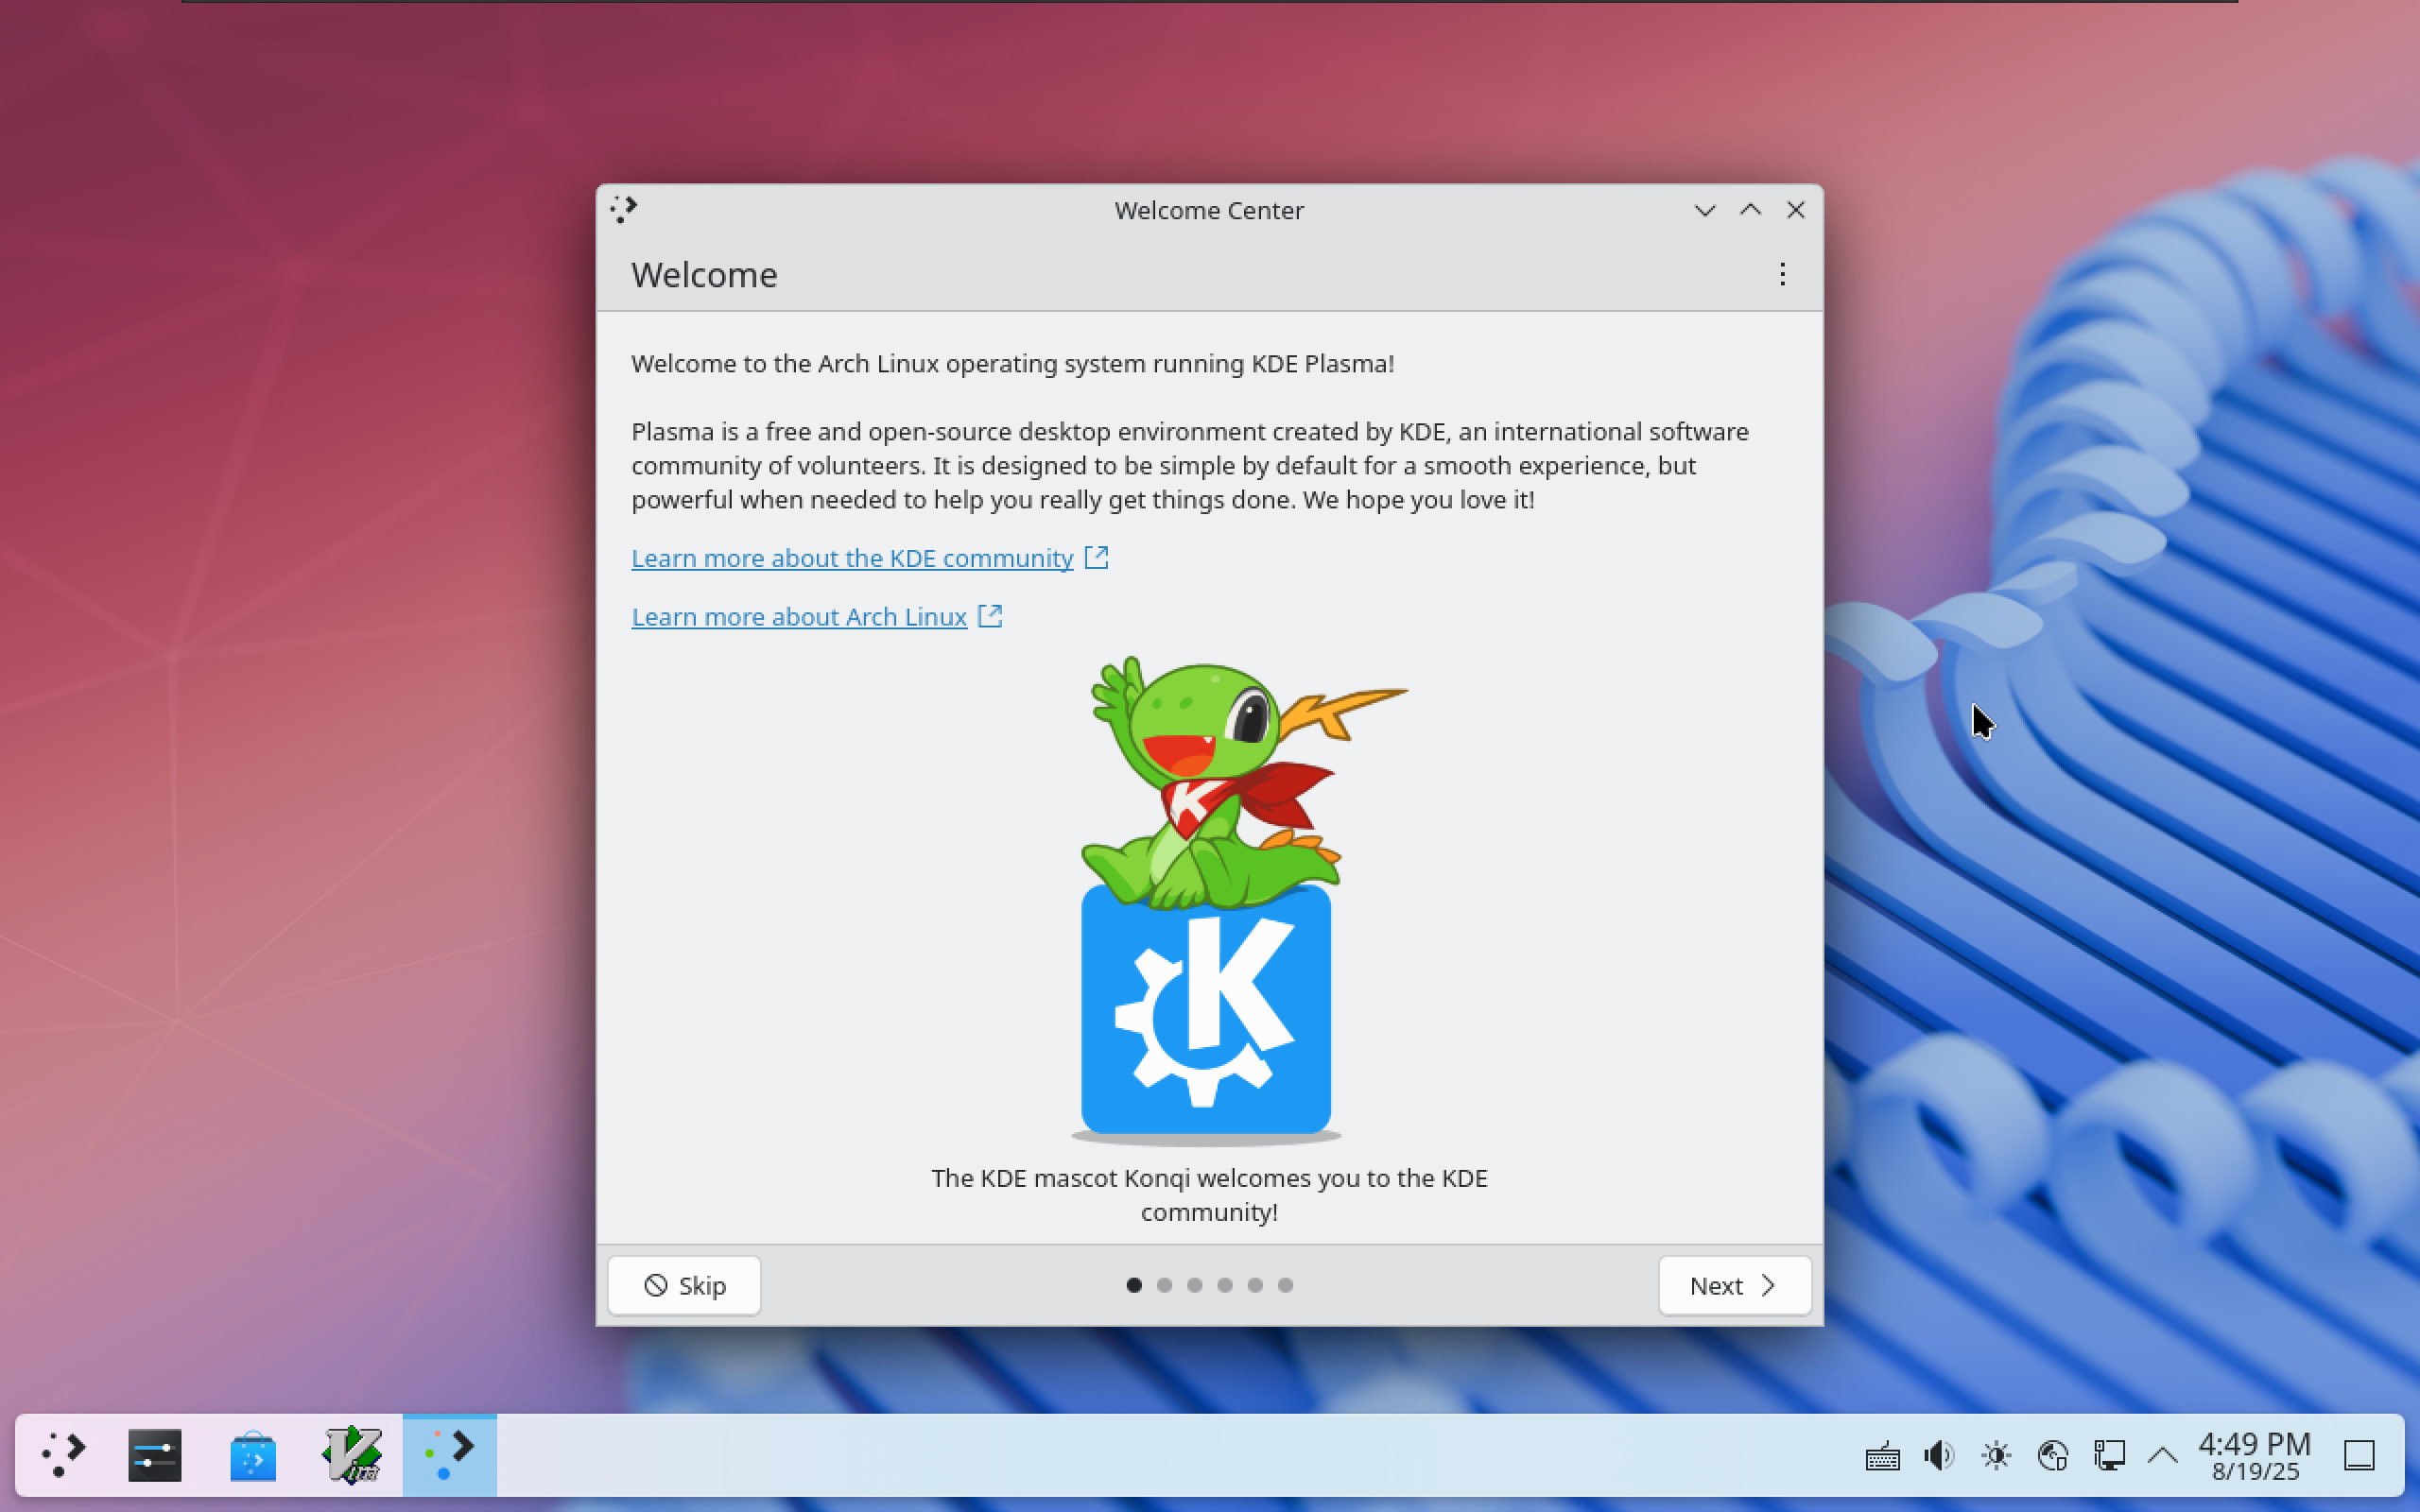Jump to the last page dot

(x=1285, y=1285)
